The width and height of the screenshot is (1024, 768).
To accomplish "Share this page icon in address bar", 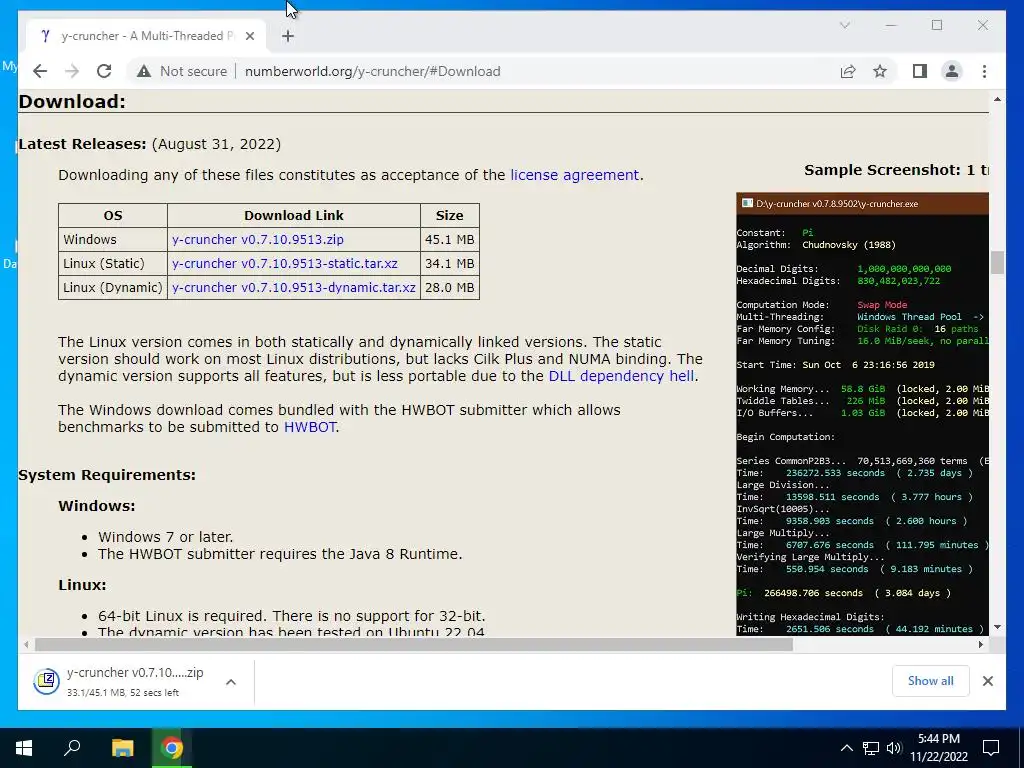I will pyautogui.click(x=848, y=71).
